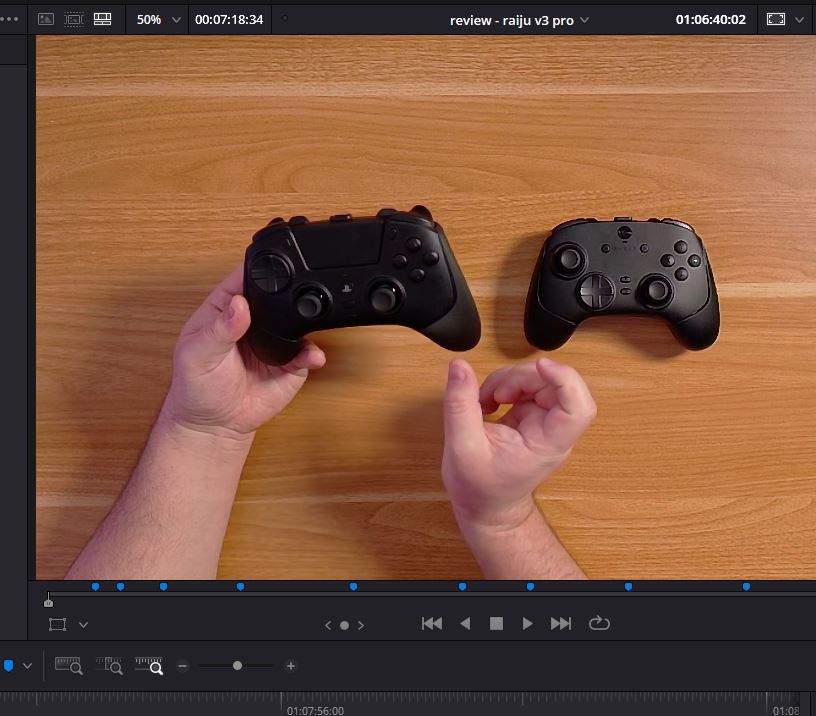Image resolution: width=816 pixels, height=716 pixels.
Task: Open the multicam viewer mode icon
Action: (x=101, y=18)
